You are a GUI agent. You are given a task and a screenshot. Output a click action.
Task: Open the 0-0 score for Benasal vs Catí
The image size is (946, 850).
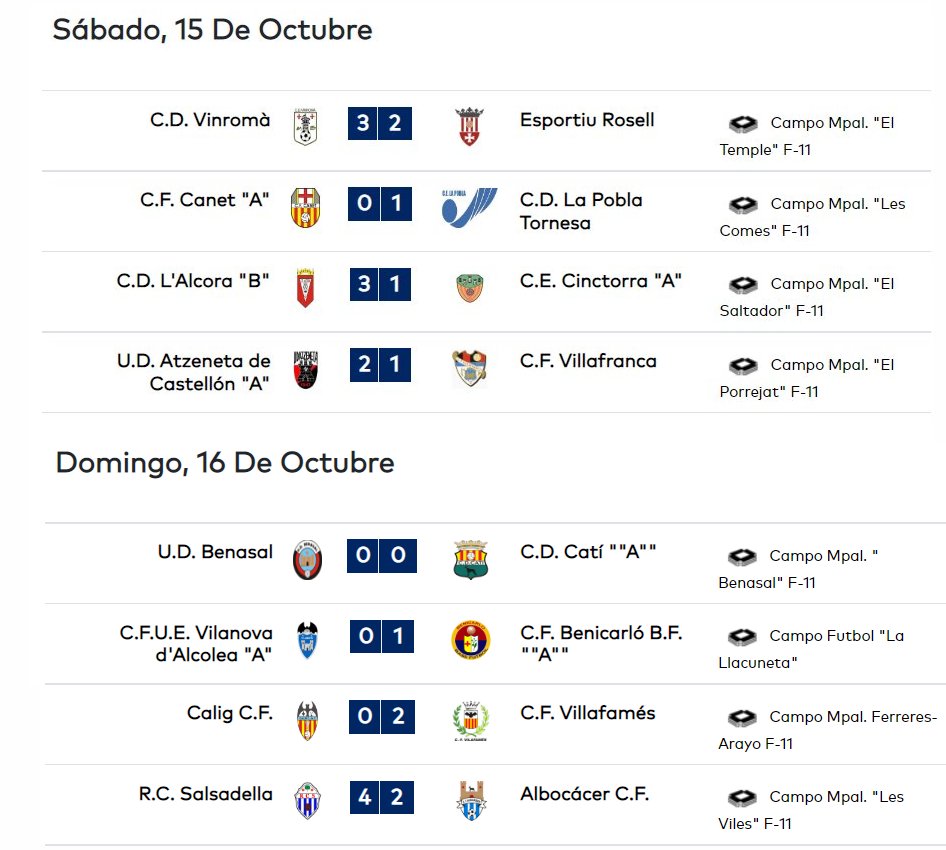pyautogui.click(x=382, y=556)
